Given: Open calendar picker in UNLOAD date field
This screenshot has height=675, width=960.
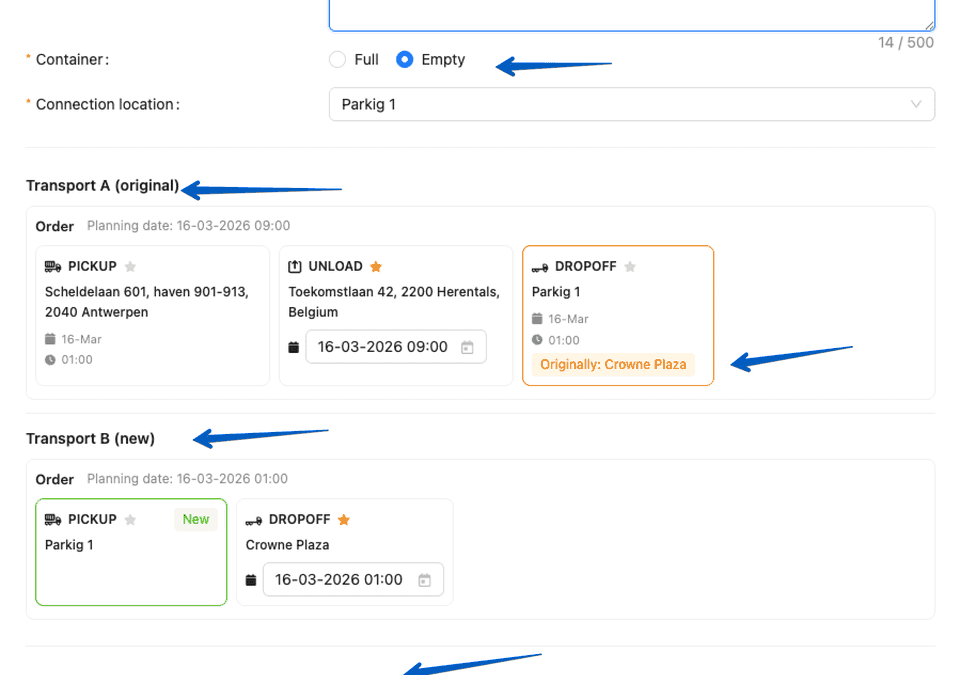Looking at the screenshot, I should 467,347.
